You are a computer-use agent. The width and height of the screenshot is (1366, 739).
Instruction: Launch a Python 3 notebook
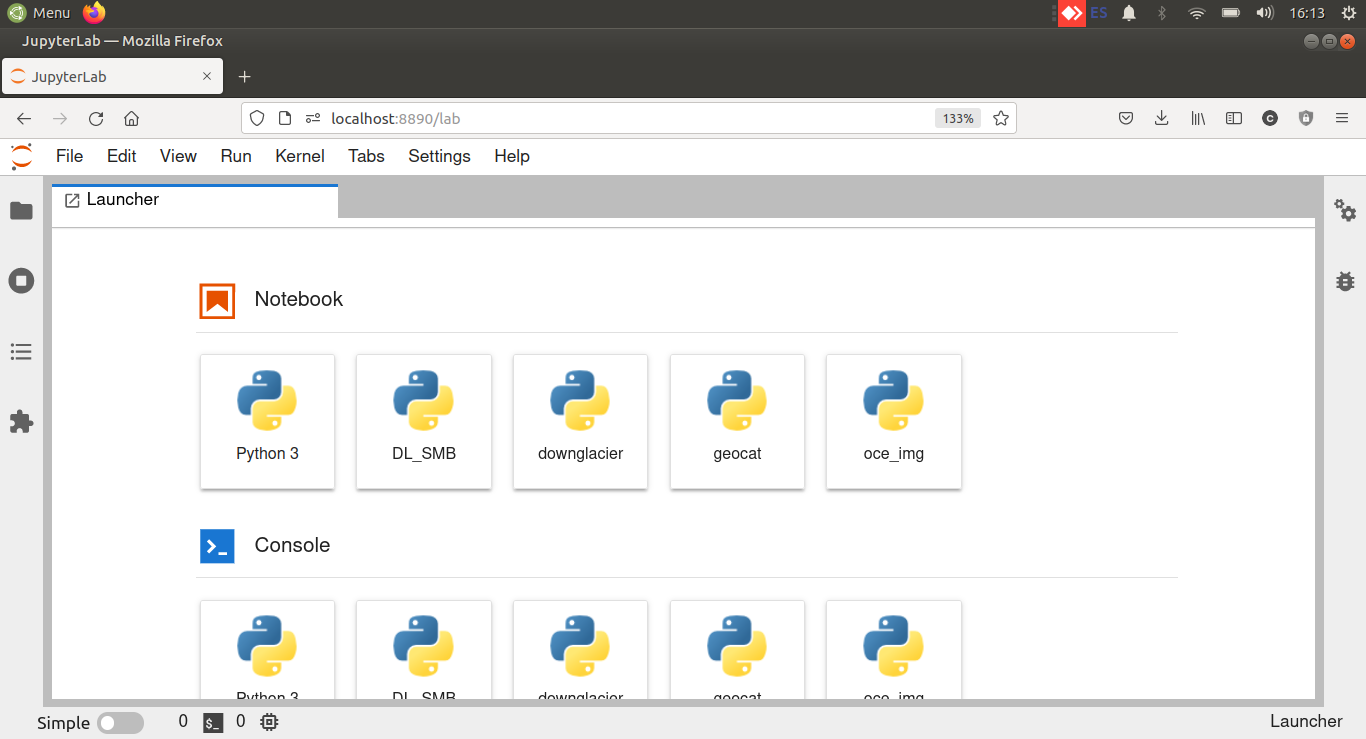click(267, 421)
